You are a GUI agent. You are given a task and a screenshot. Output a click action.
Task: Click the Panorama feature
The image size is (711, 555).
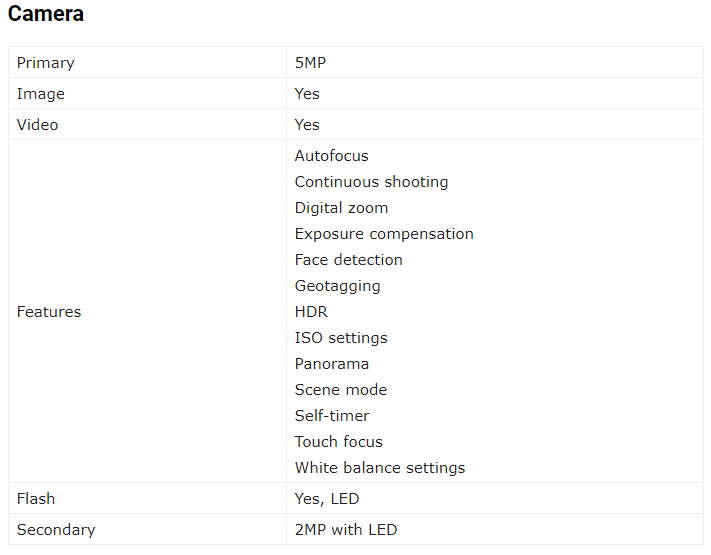[332, 364]
